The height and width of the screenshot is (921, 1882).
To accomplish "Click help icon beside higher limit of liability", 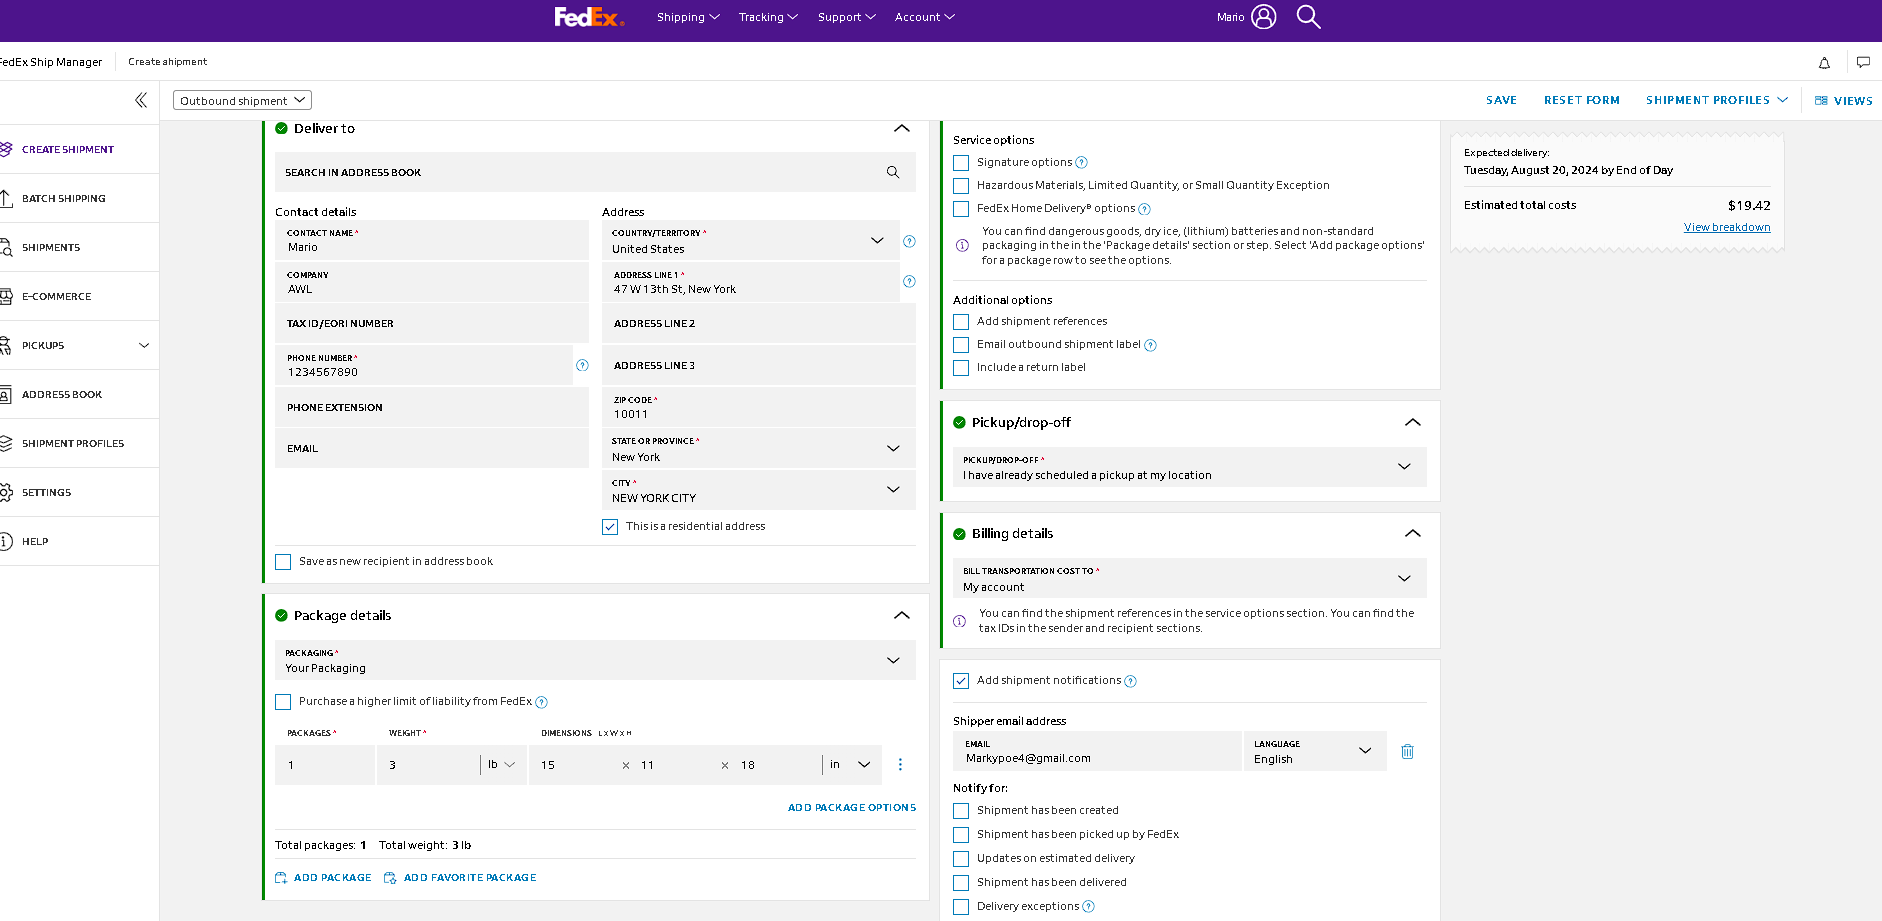I will coord(541,702).
